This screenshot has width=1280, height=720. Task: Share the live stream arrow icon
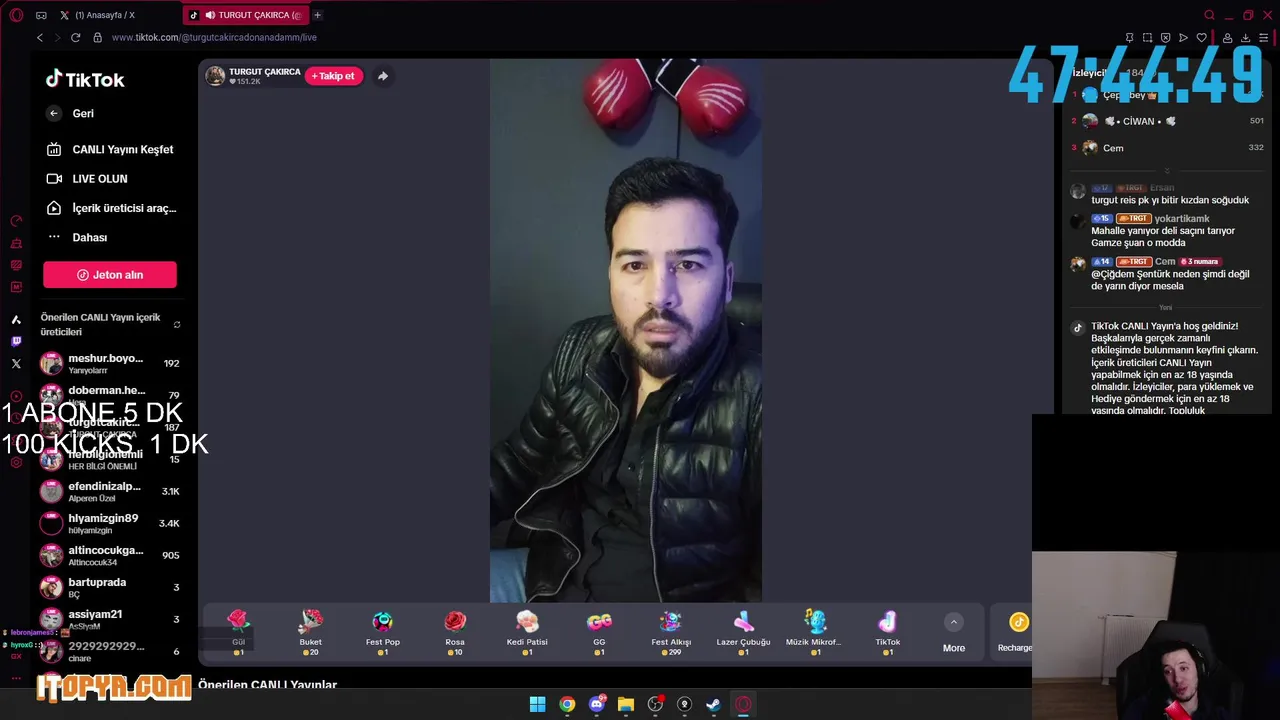click(x=383, y=76)
